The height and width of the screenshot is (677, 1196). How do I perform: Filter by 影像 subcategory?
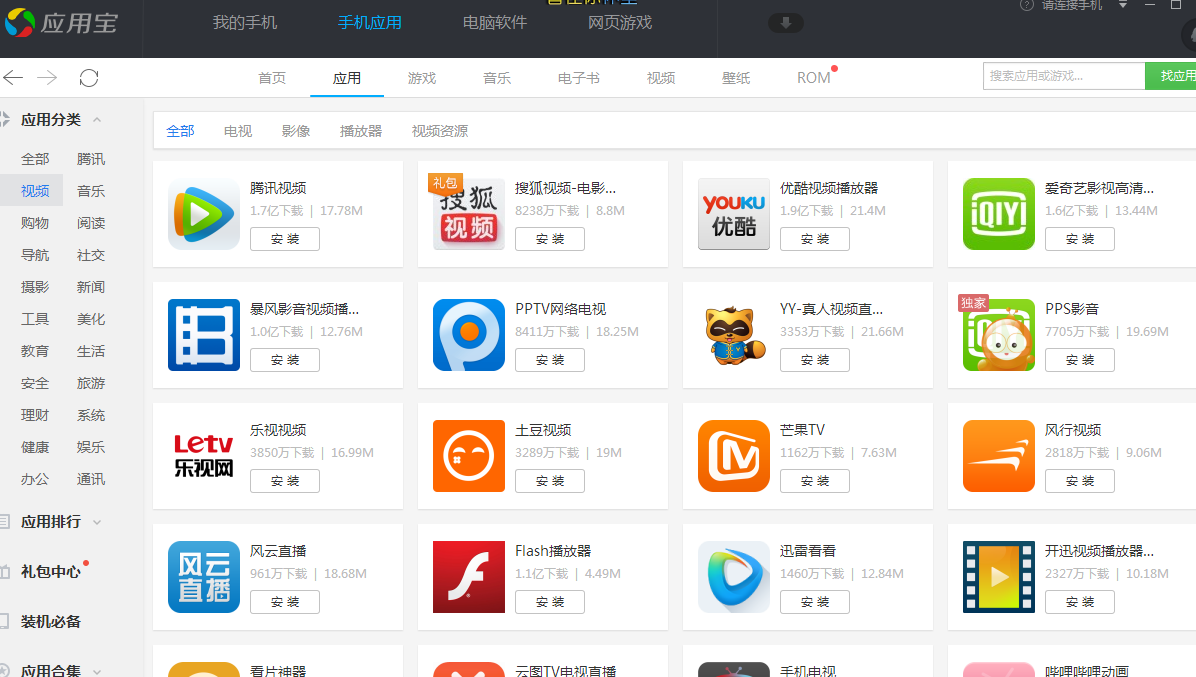coord(296,131)
